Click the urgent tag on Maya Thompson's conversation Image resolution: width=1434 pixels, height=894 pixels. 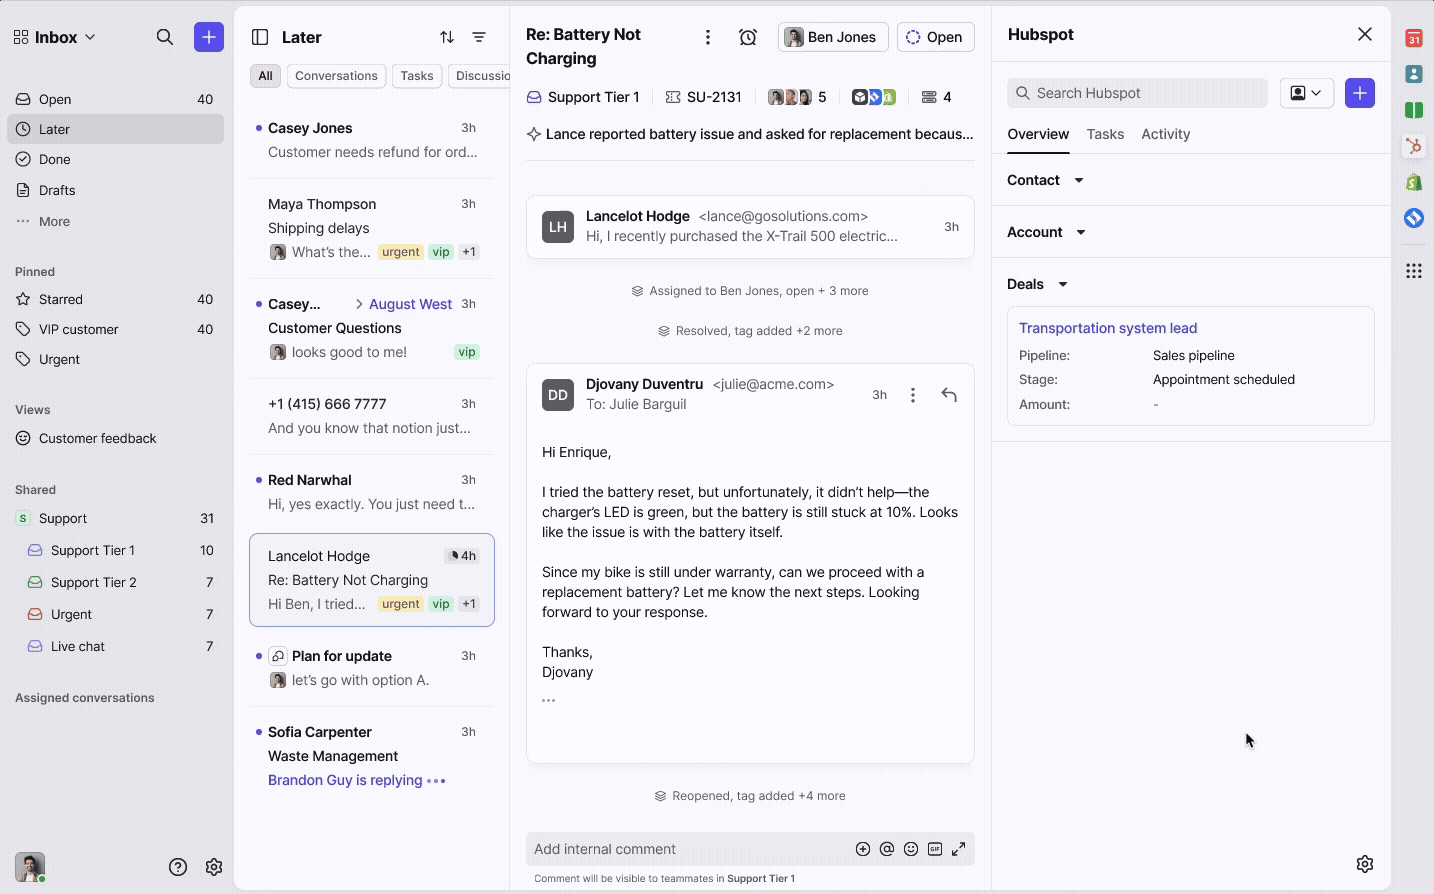[401, 252]
